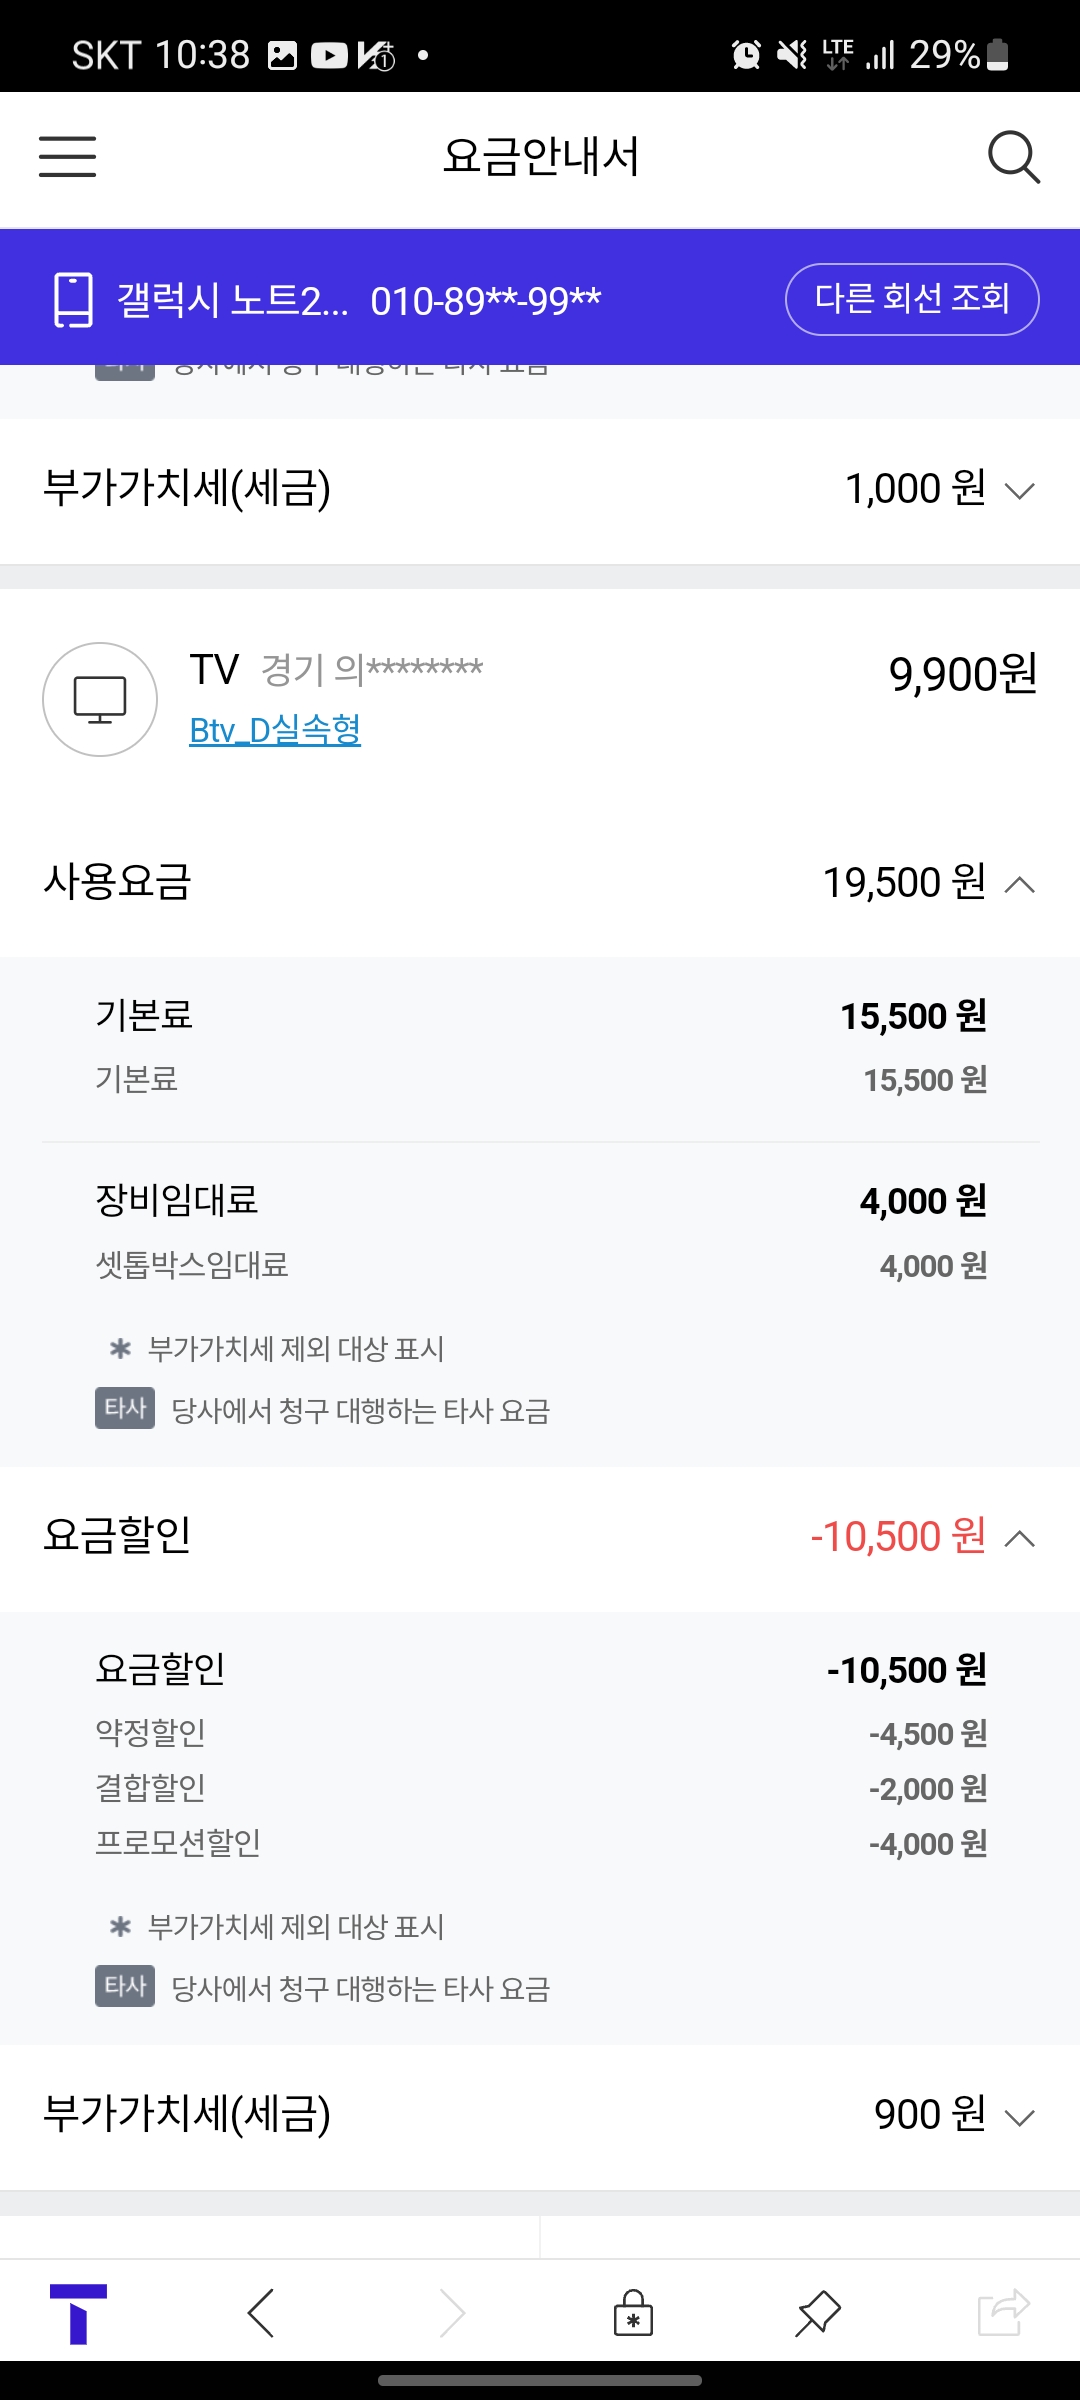Tap the 9,900원 TV total amount
Viewport: 1080px width, 2400px height.
pos(962,674)
